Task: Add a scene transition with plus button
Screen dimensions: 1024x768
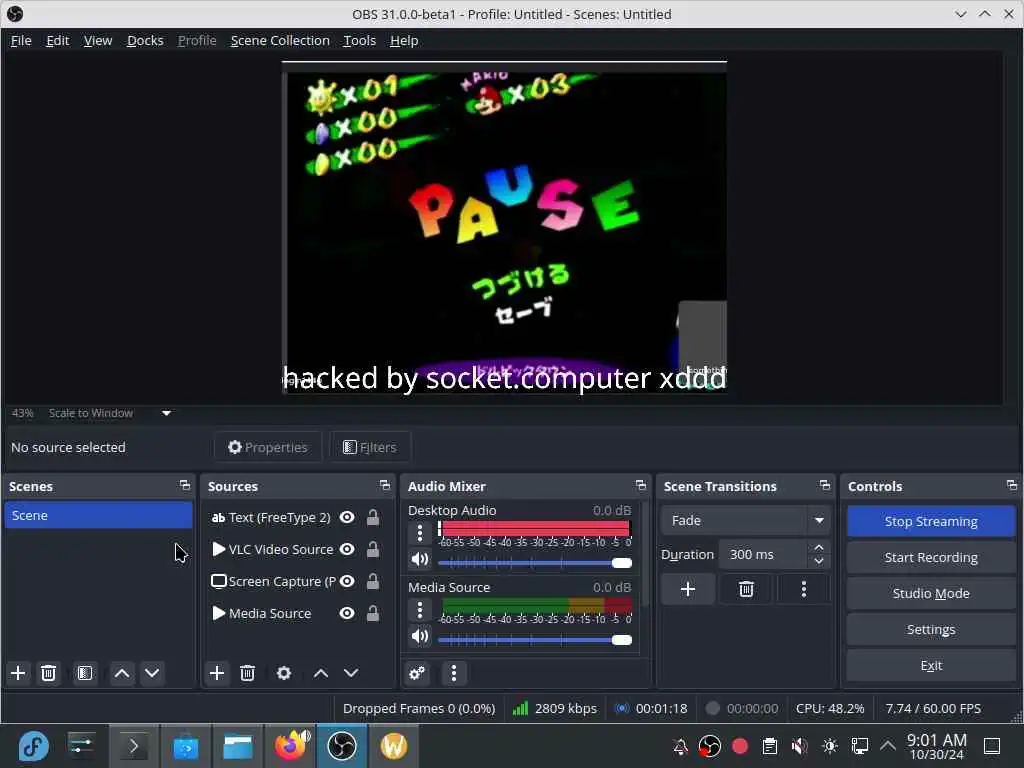Action: click(x=688, y=589)
